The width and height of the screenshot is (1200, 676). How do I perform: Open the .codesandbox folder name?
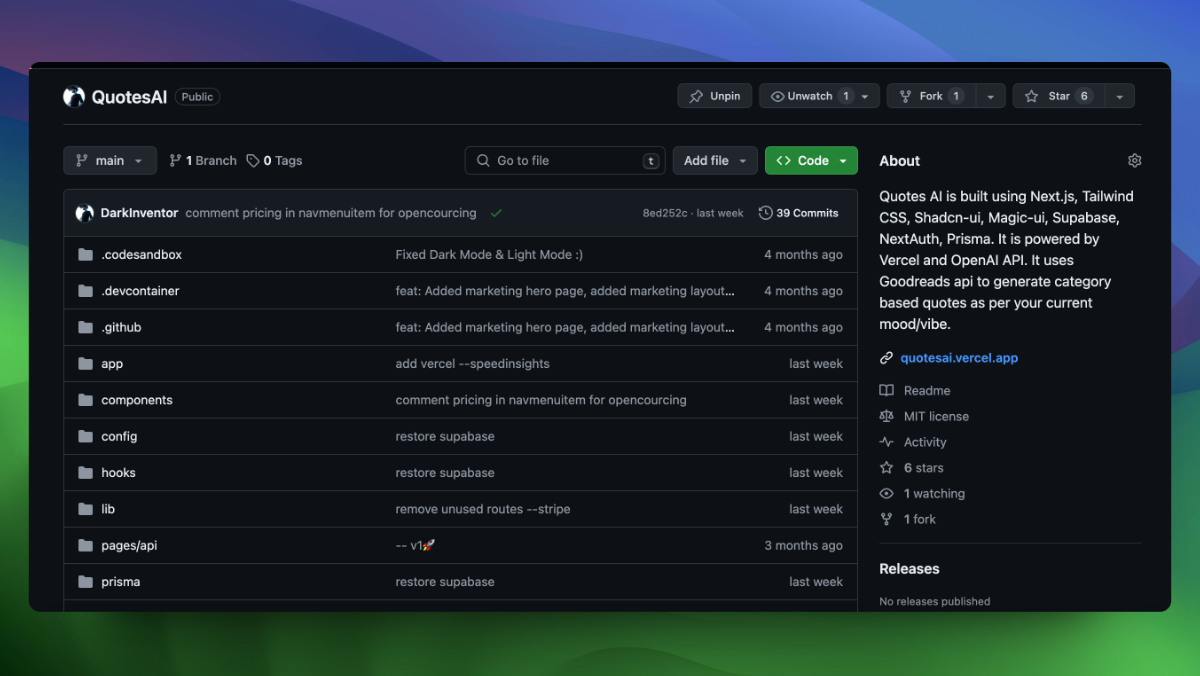click(141, 255)
